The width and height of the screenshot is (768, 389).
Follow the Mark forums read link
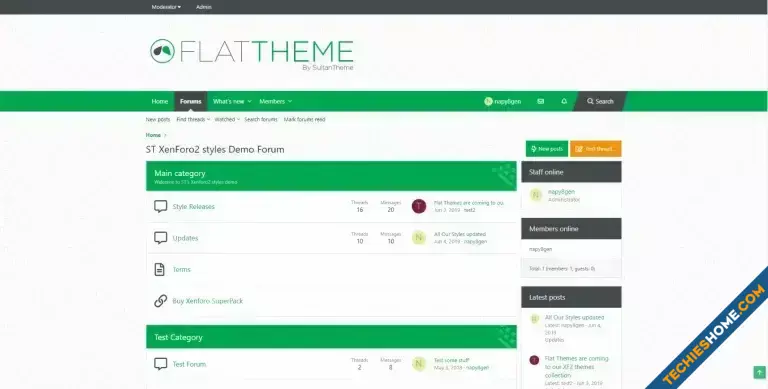[304, 120]
